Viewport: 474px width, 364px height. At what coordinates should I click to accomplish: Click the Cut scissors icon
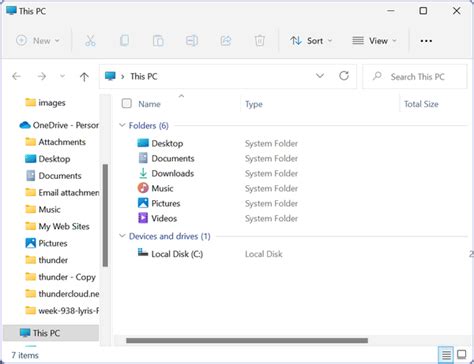pyautogui.click(x=90, y=41)
